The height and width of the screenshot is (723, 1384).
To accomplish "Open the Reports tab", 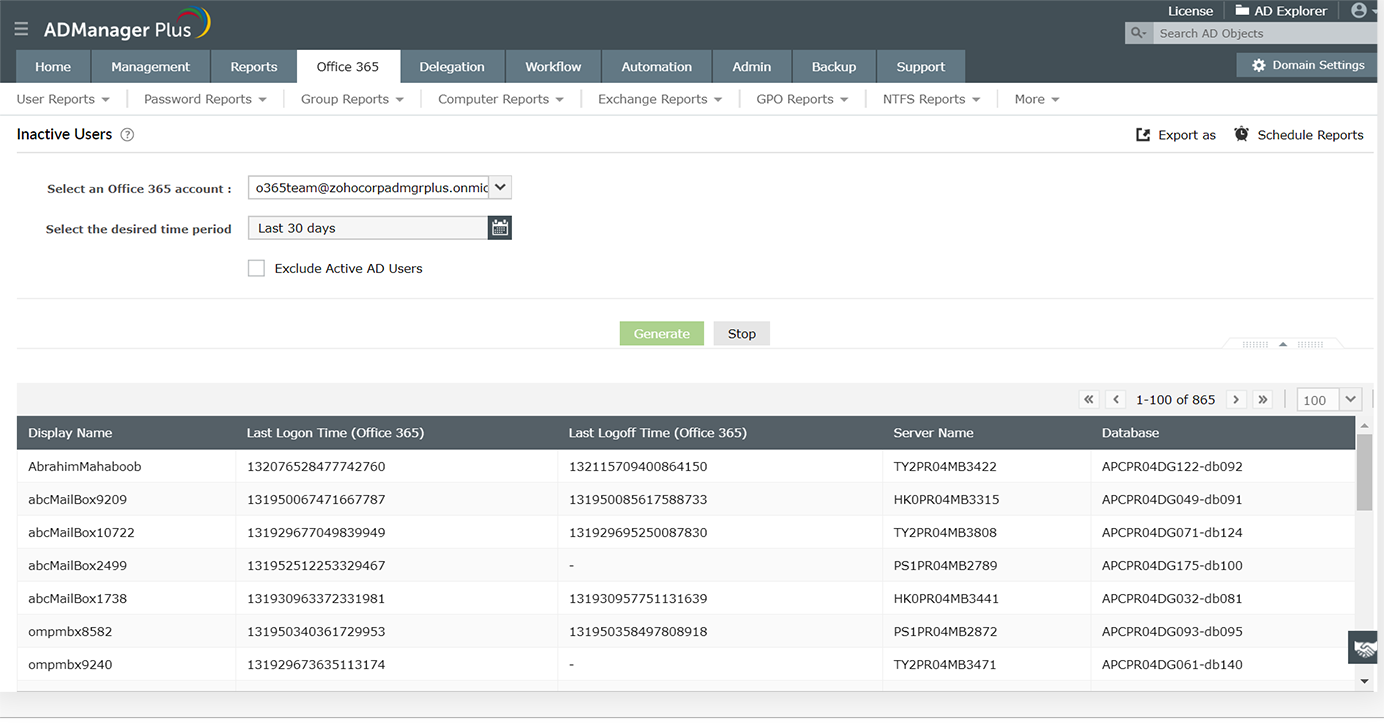I will [254, 67].
